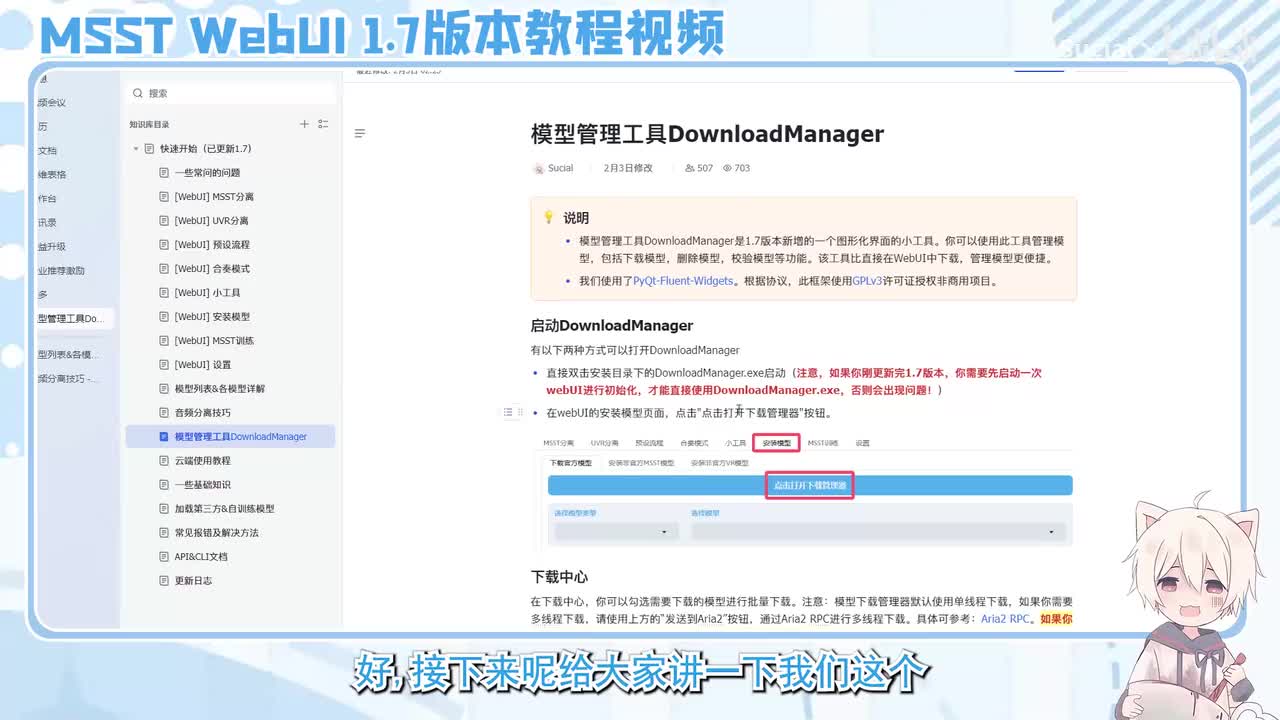Screen dimensions: 1280x720
Task: Click the Sucial author avatar
Action: pyautogui.click(x=538, y=168)
